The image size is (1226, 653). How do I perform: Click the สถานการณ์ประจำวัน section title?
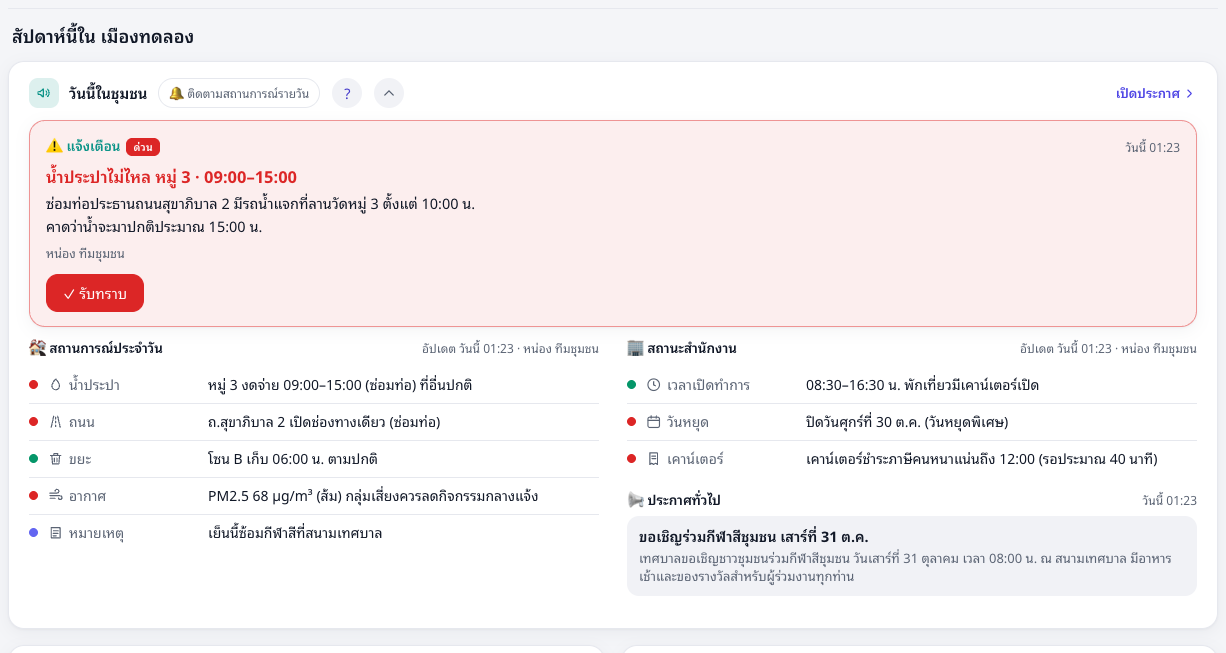pos(106,348)
